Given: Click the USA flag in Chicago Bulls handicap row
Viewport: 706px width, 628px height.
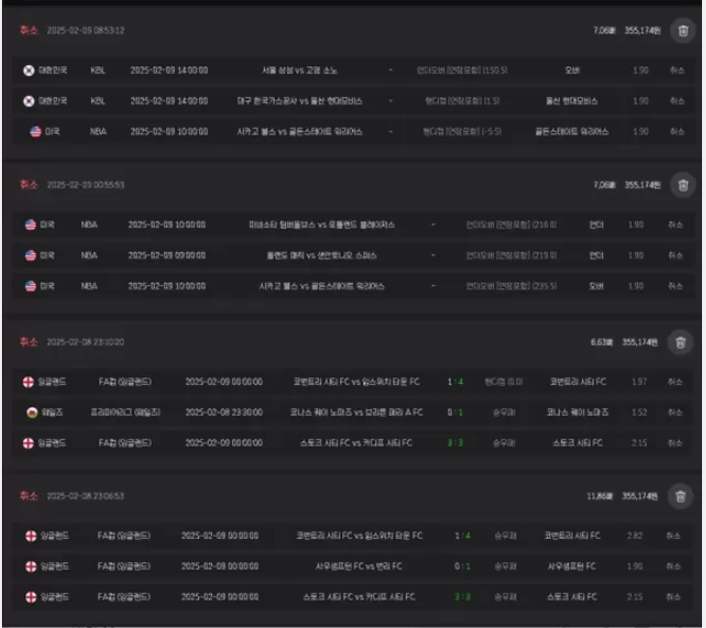Looking at the screenshot, I should coord(35,131).
